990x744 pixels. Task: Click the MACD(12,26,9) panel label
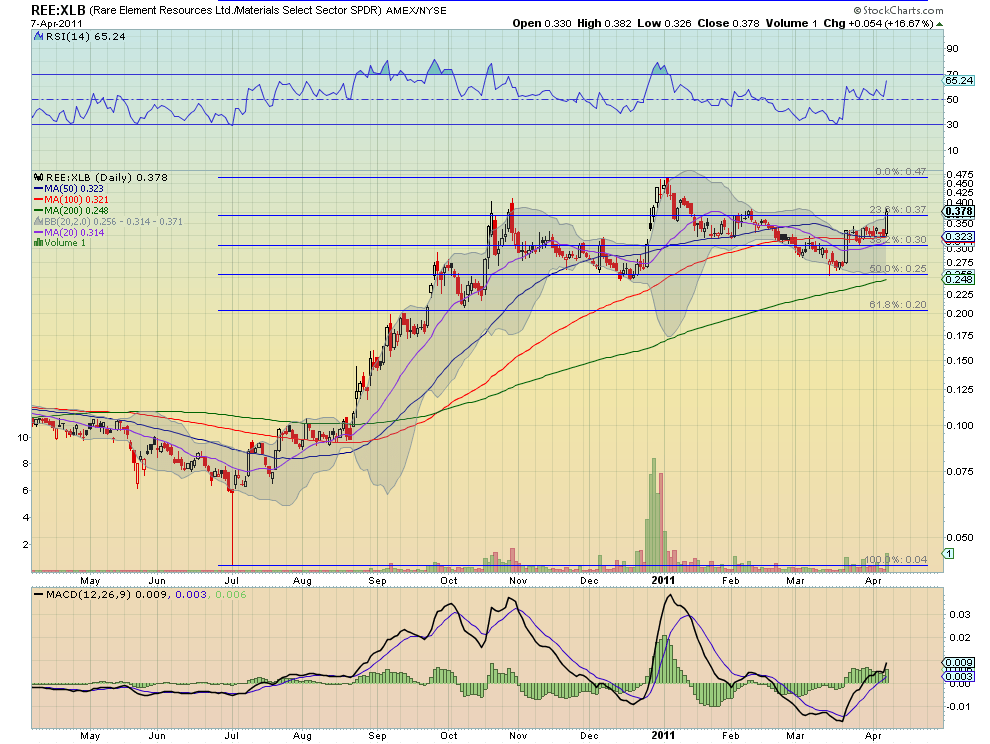tap(88, 594)
